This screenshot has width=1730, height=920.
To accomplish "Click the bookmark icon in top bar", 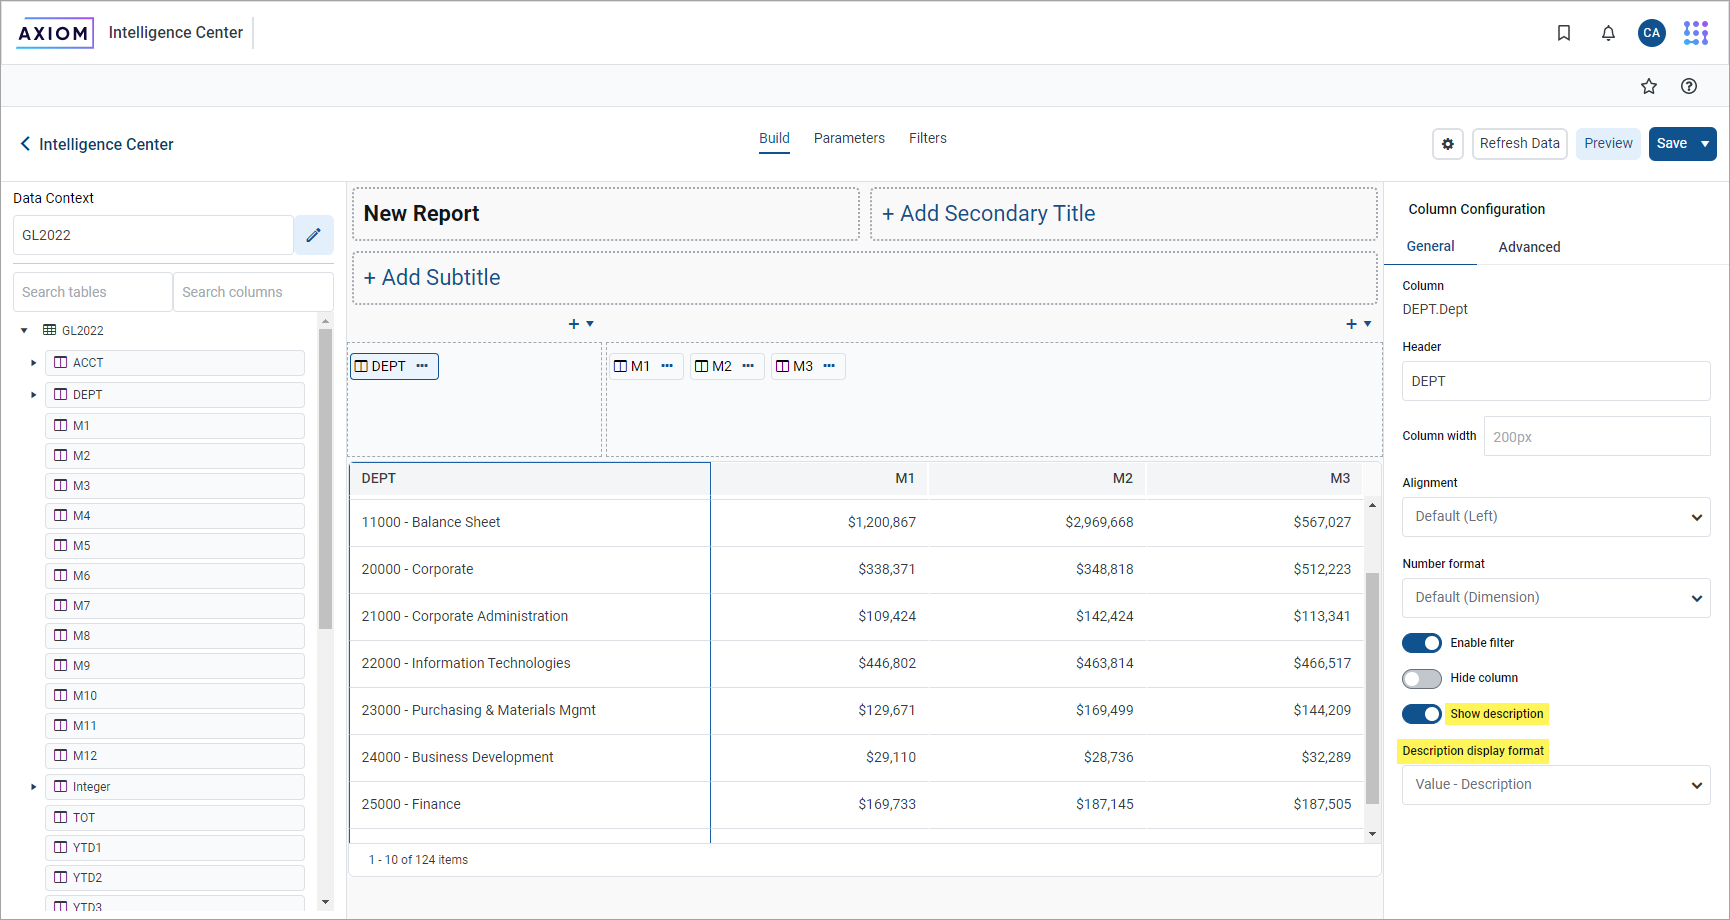I will pyautogui.click(x=1564, y=33).
